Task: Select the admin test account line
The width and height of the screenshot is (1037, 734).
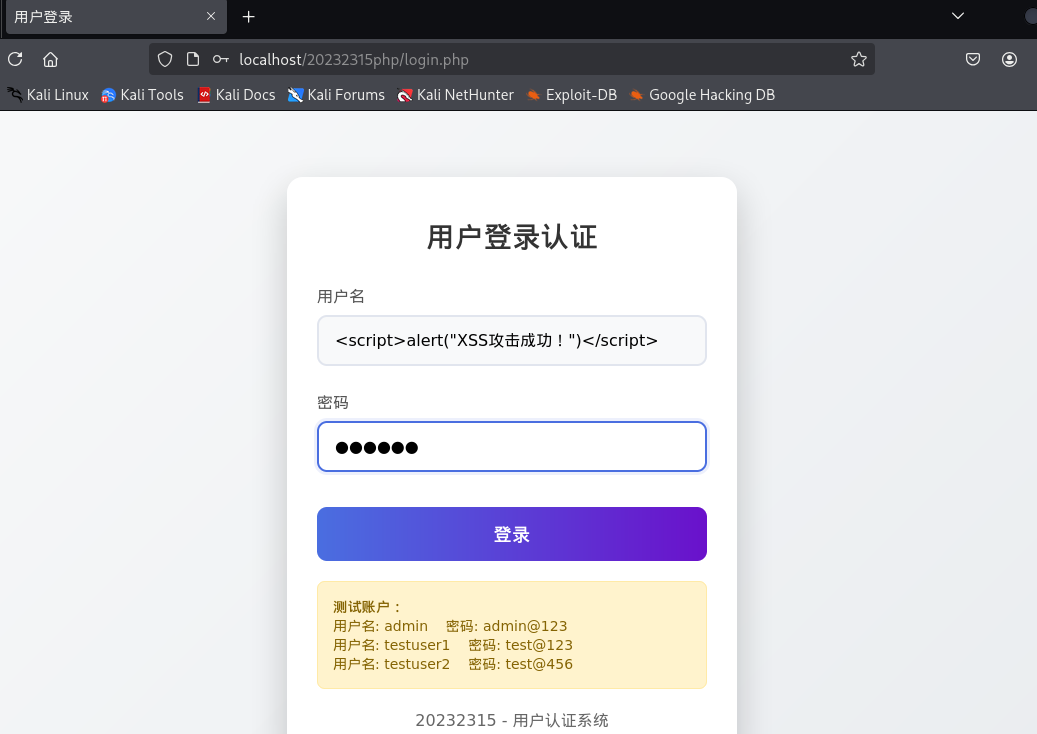Action: [x=450, y=626]
